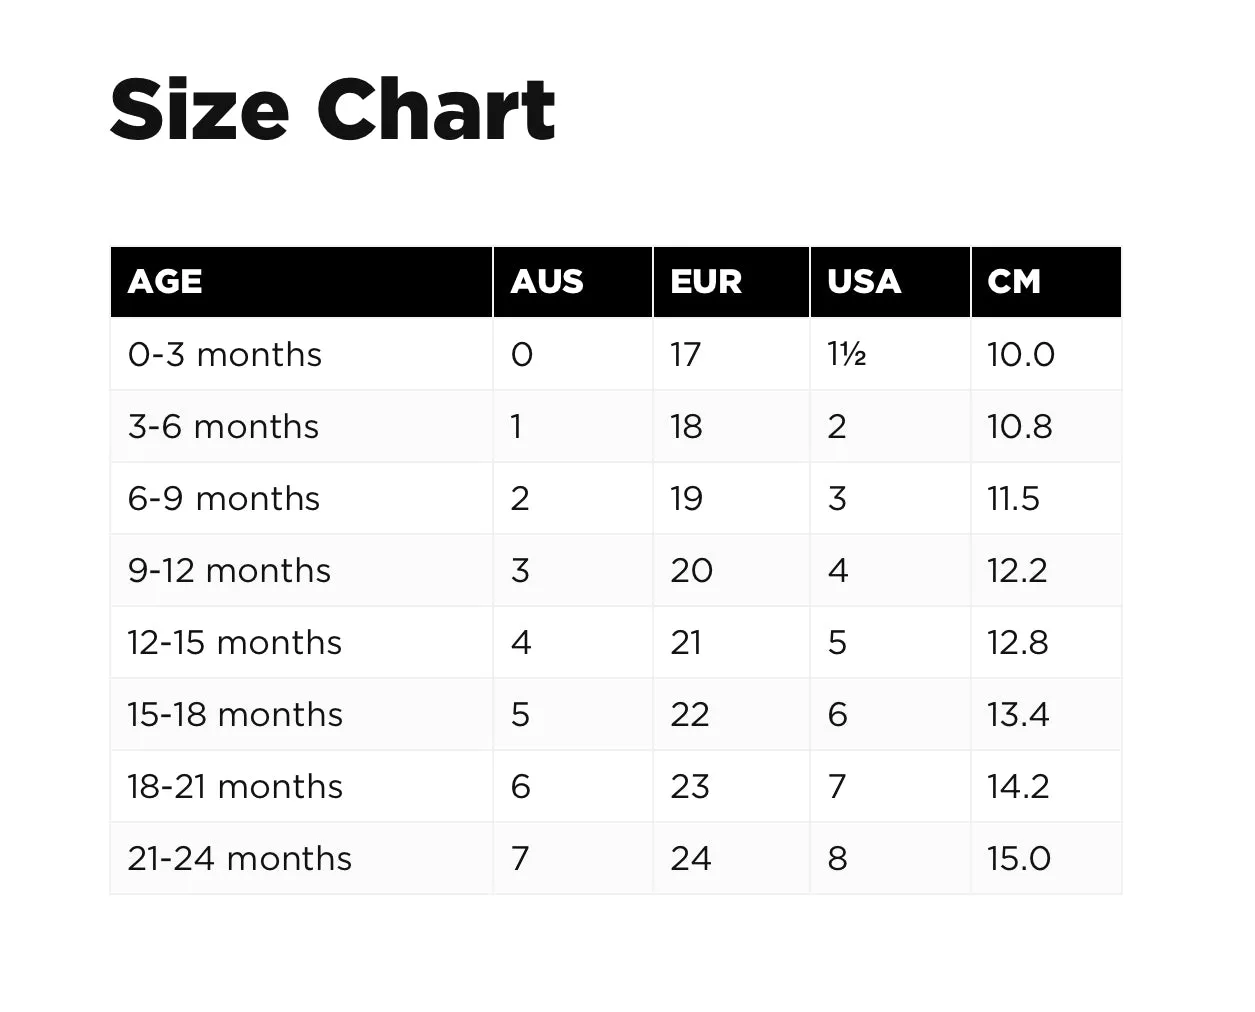Select the USA column header
Screen dimensions: 1255x1012
tap(864, 282)
